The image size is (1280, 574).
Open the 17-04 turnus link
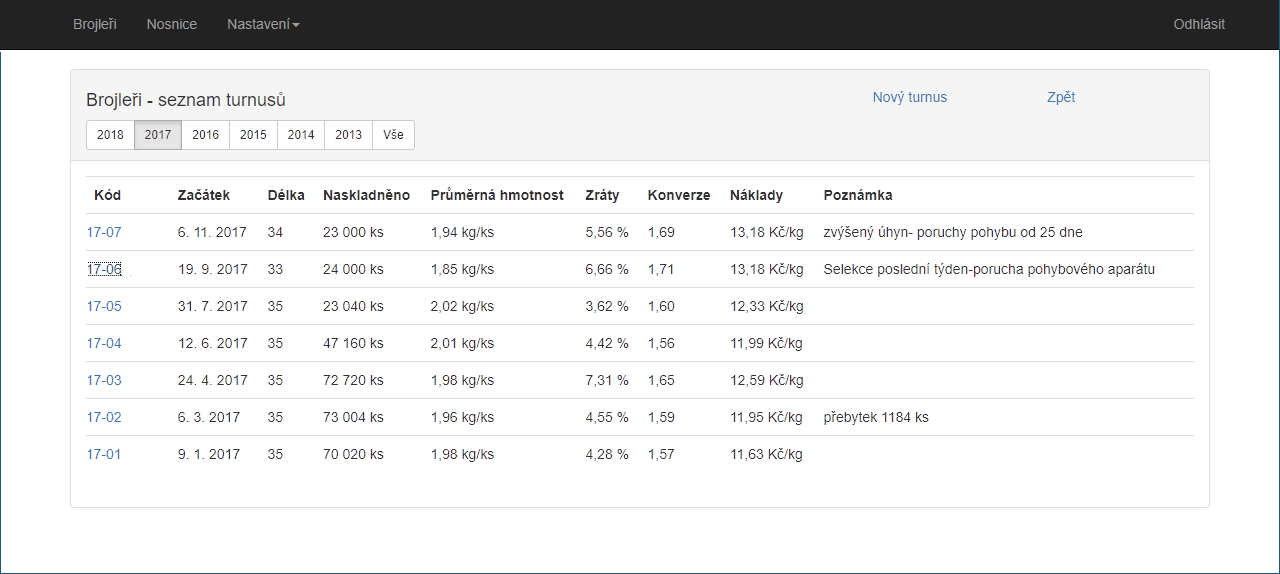104,343
